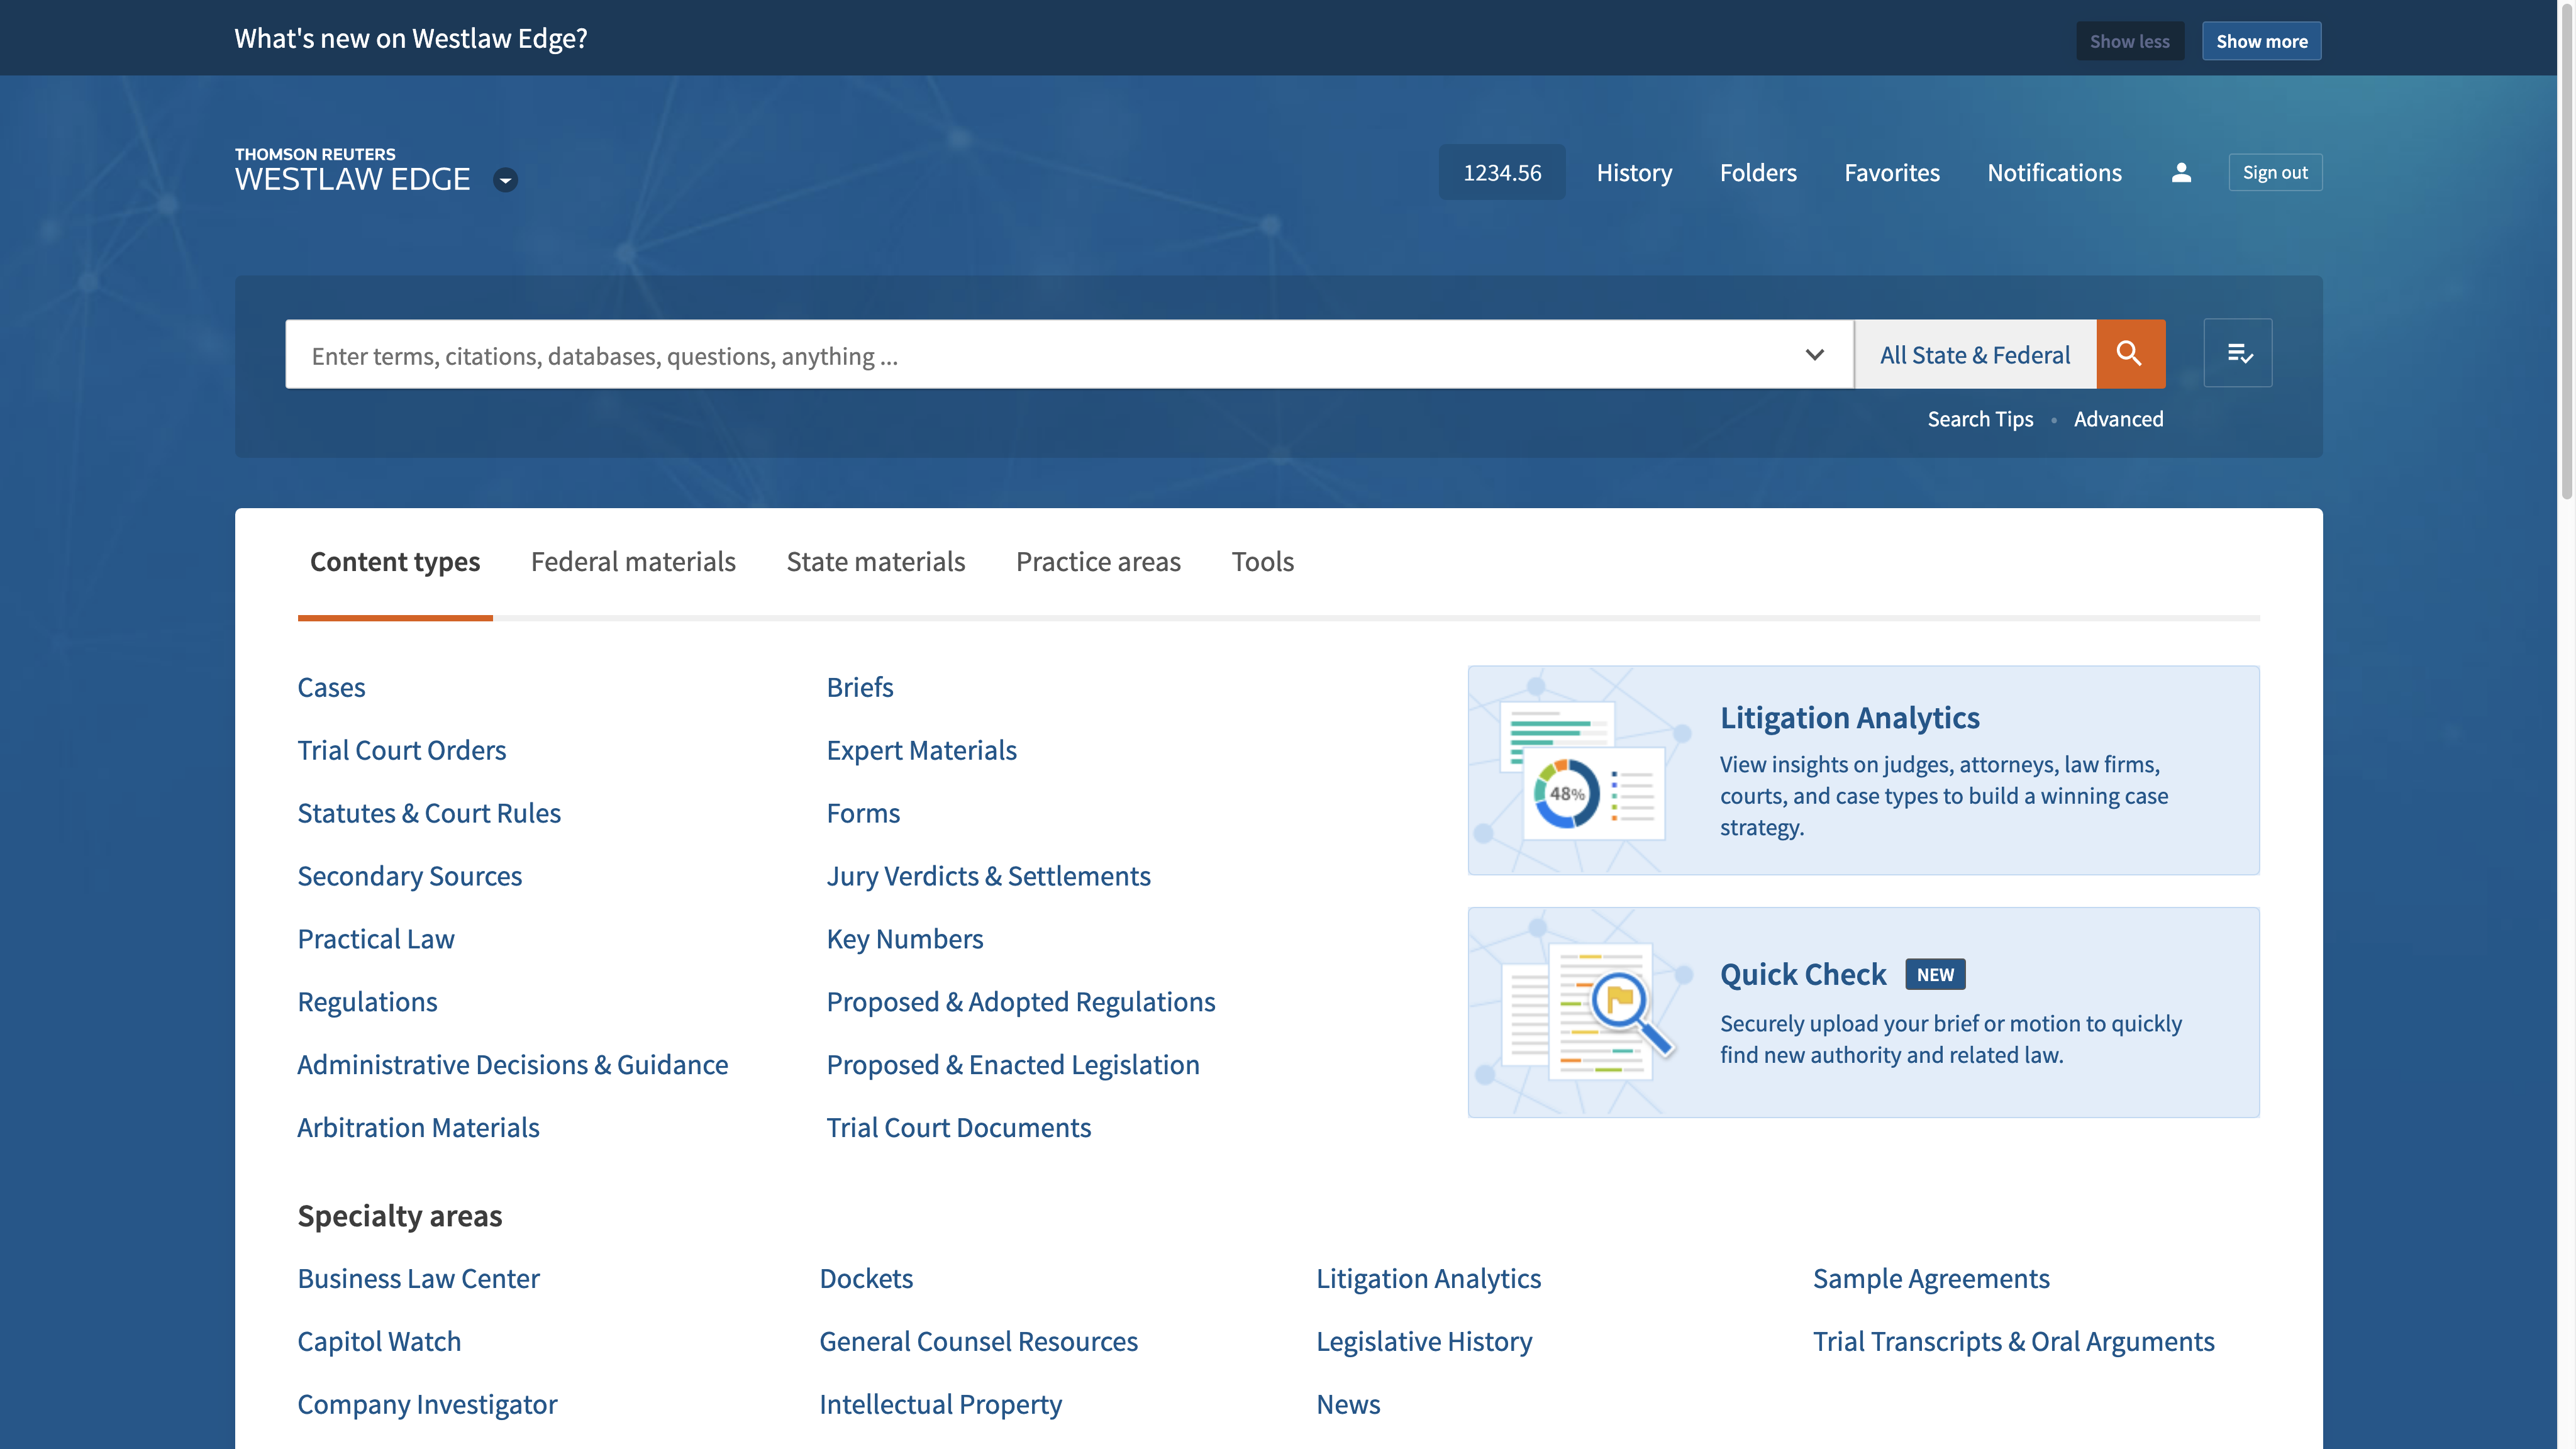Click the search checklist icon next to search
This screenshot has height=1449, width=2576.
tap(2238, 354)
